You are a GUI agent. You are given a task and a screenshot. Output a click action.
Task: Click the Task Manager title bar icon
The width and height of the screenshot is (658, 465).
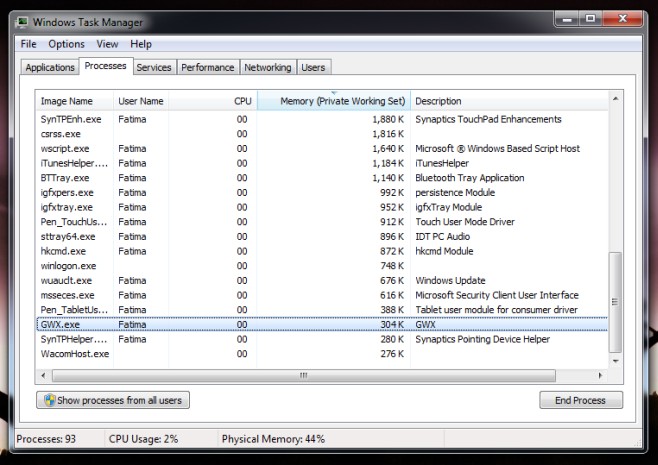click(x=22, y=21)
